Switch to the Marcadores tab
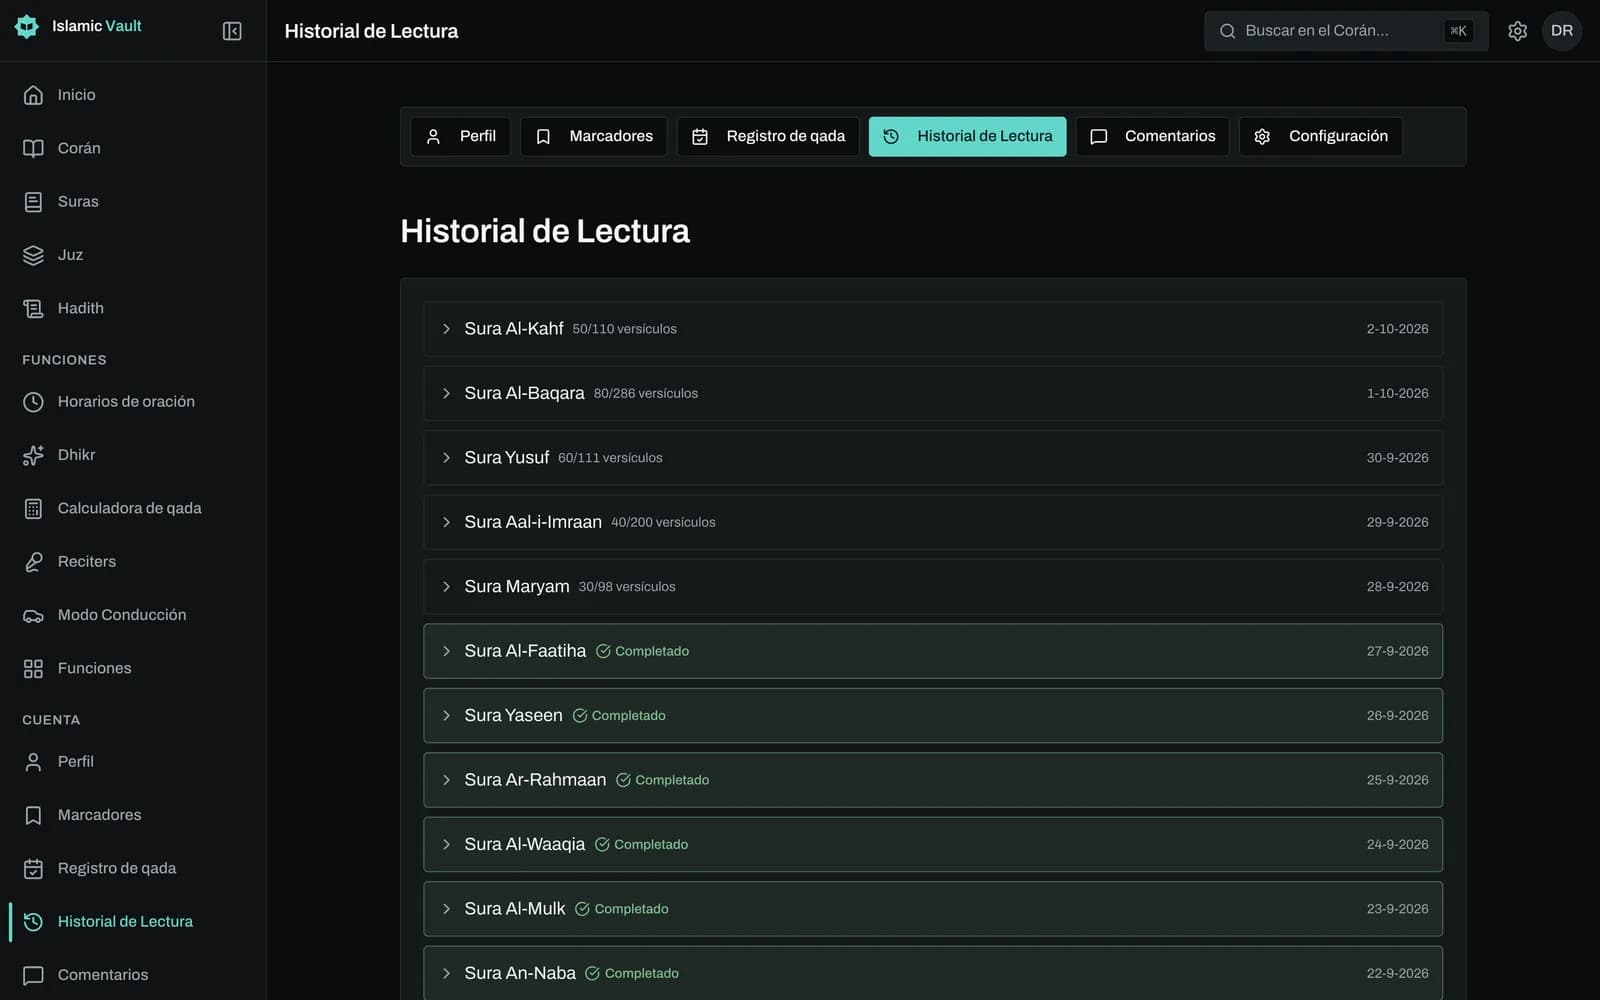This screenshot has height=1000, width=1600. click(594, 136)
